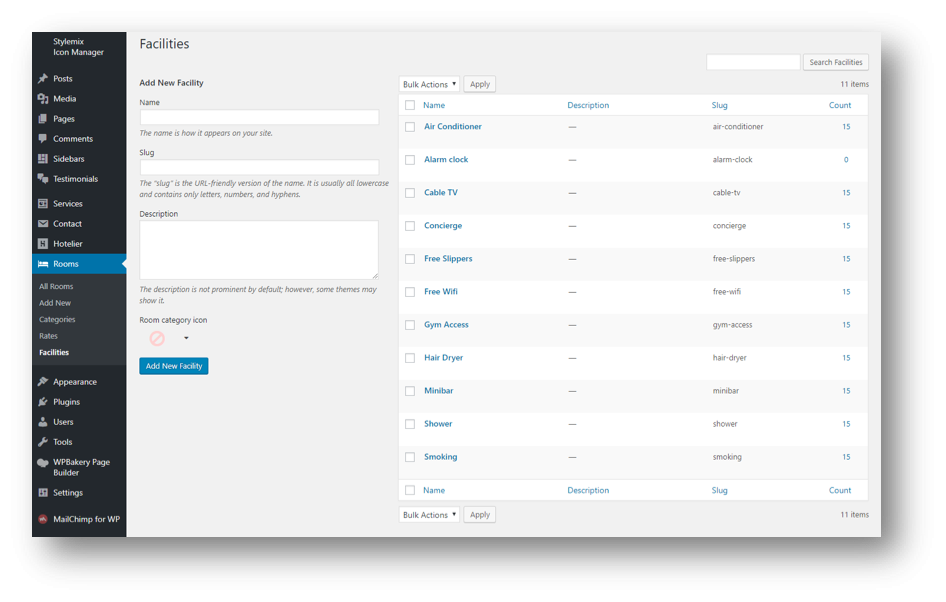Expand the bottom Bulk Actions dropdown
Viewport: 946px width, 602px height.
429,515
